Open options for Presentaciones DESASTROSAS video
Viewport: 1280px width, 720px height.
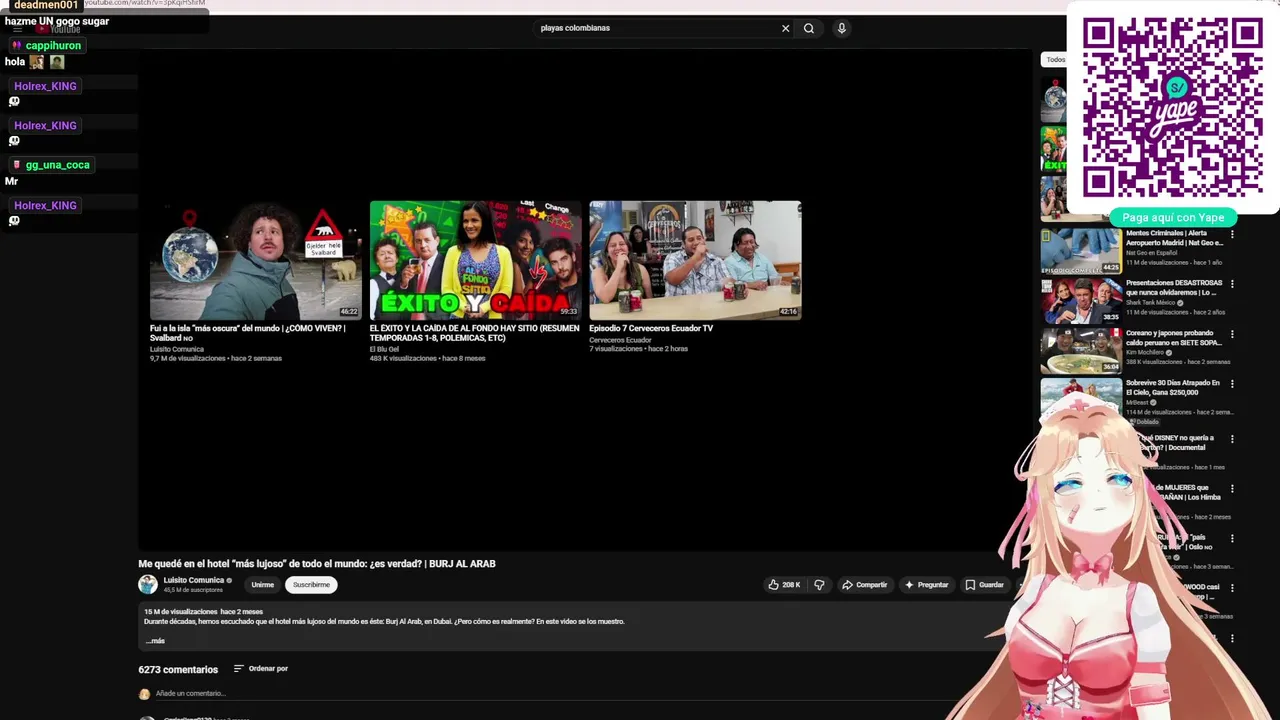pyautogui.click(x=1232, y=284)
